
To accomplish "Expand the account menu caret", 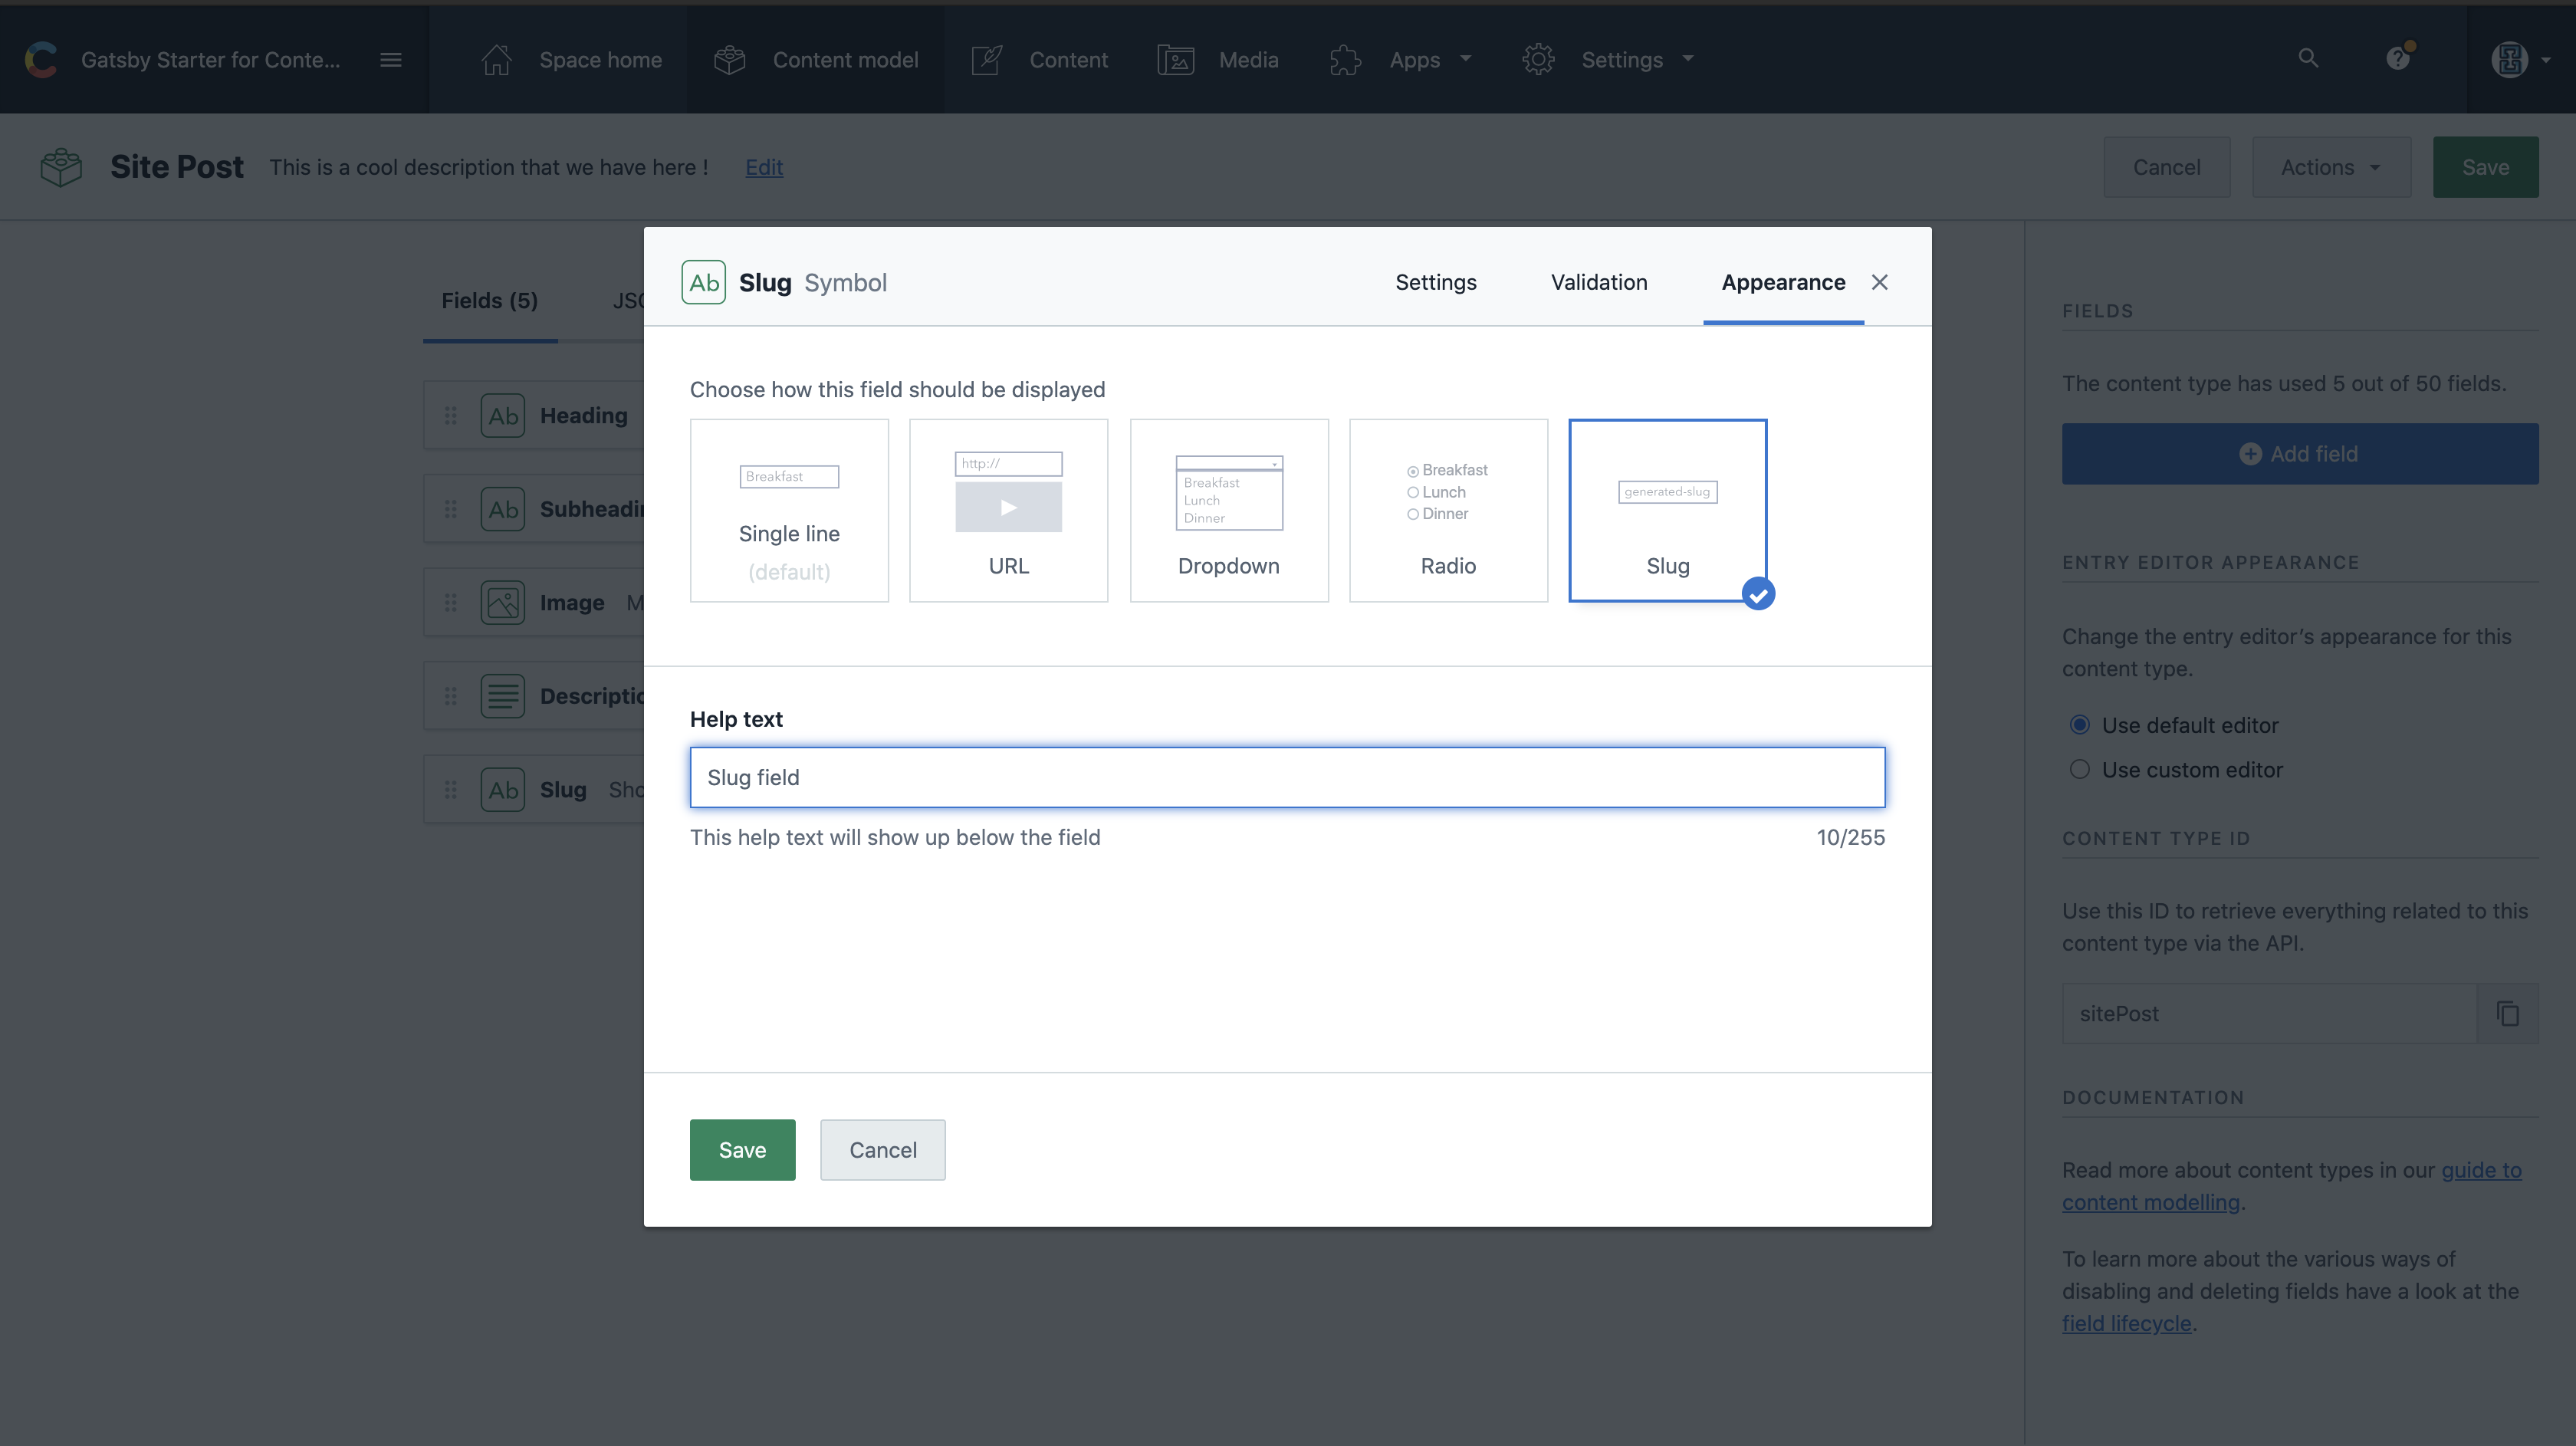I will (2546, 60).
